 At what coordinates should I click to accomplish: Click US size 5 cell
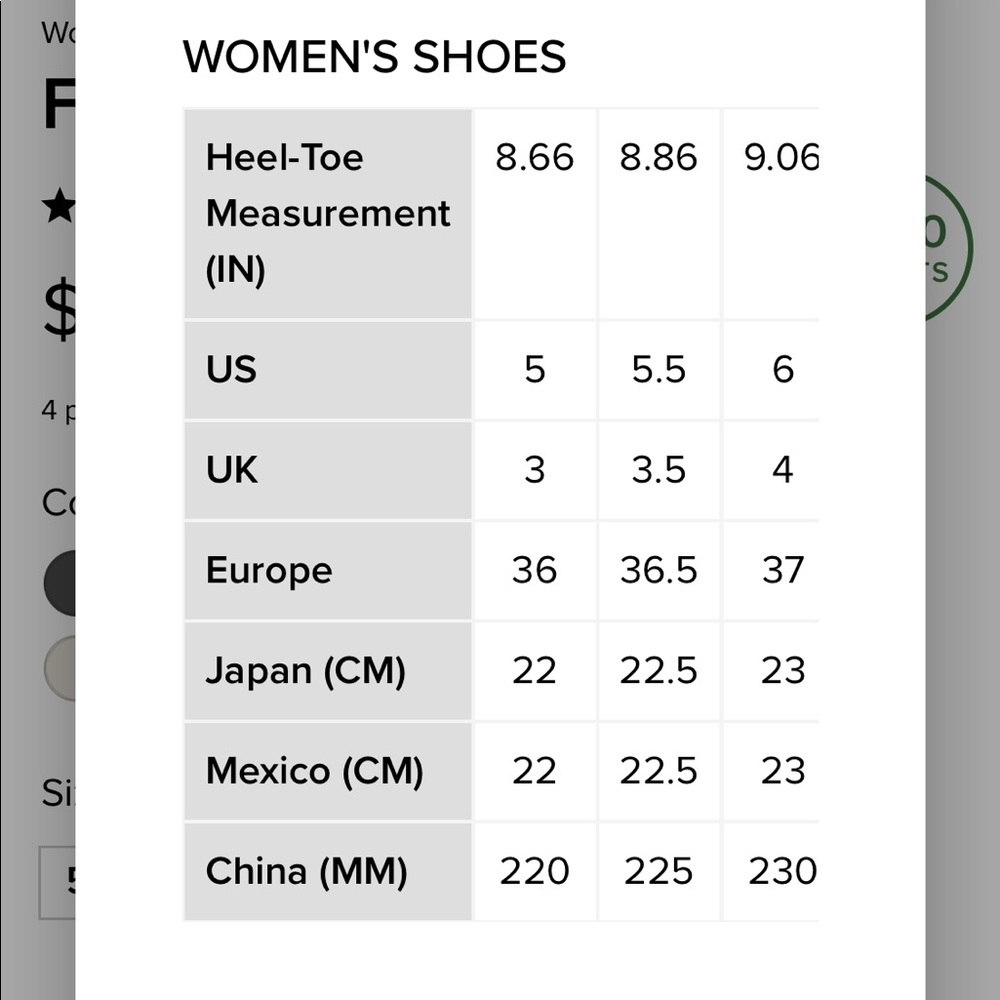[x=534, y=370]
